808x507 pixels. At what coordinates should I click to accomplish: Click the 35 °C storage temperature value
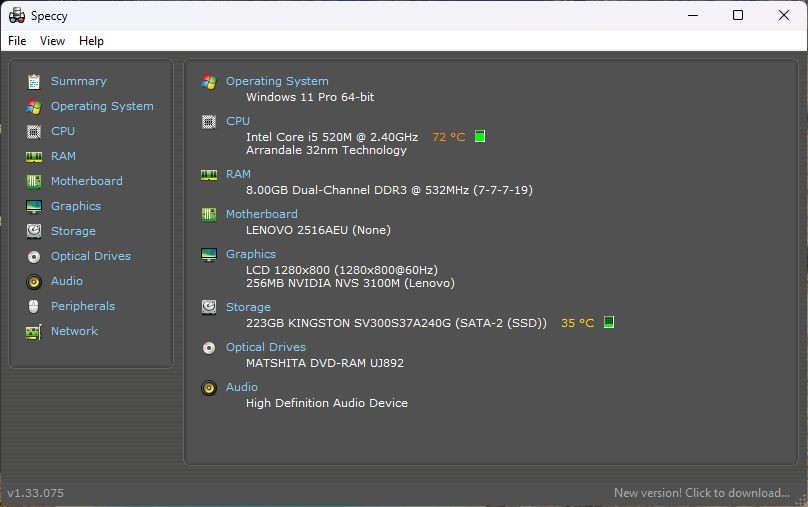pyautogui.click(x=578, y=323)
